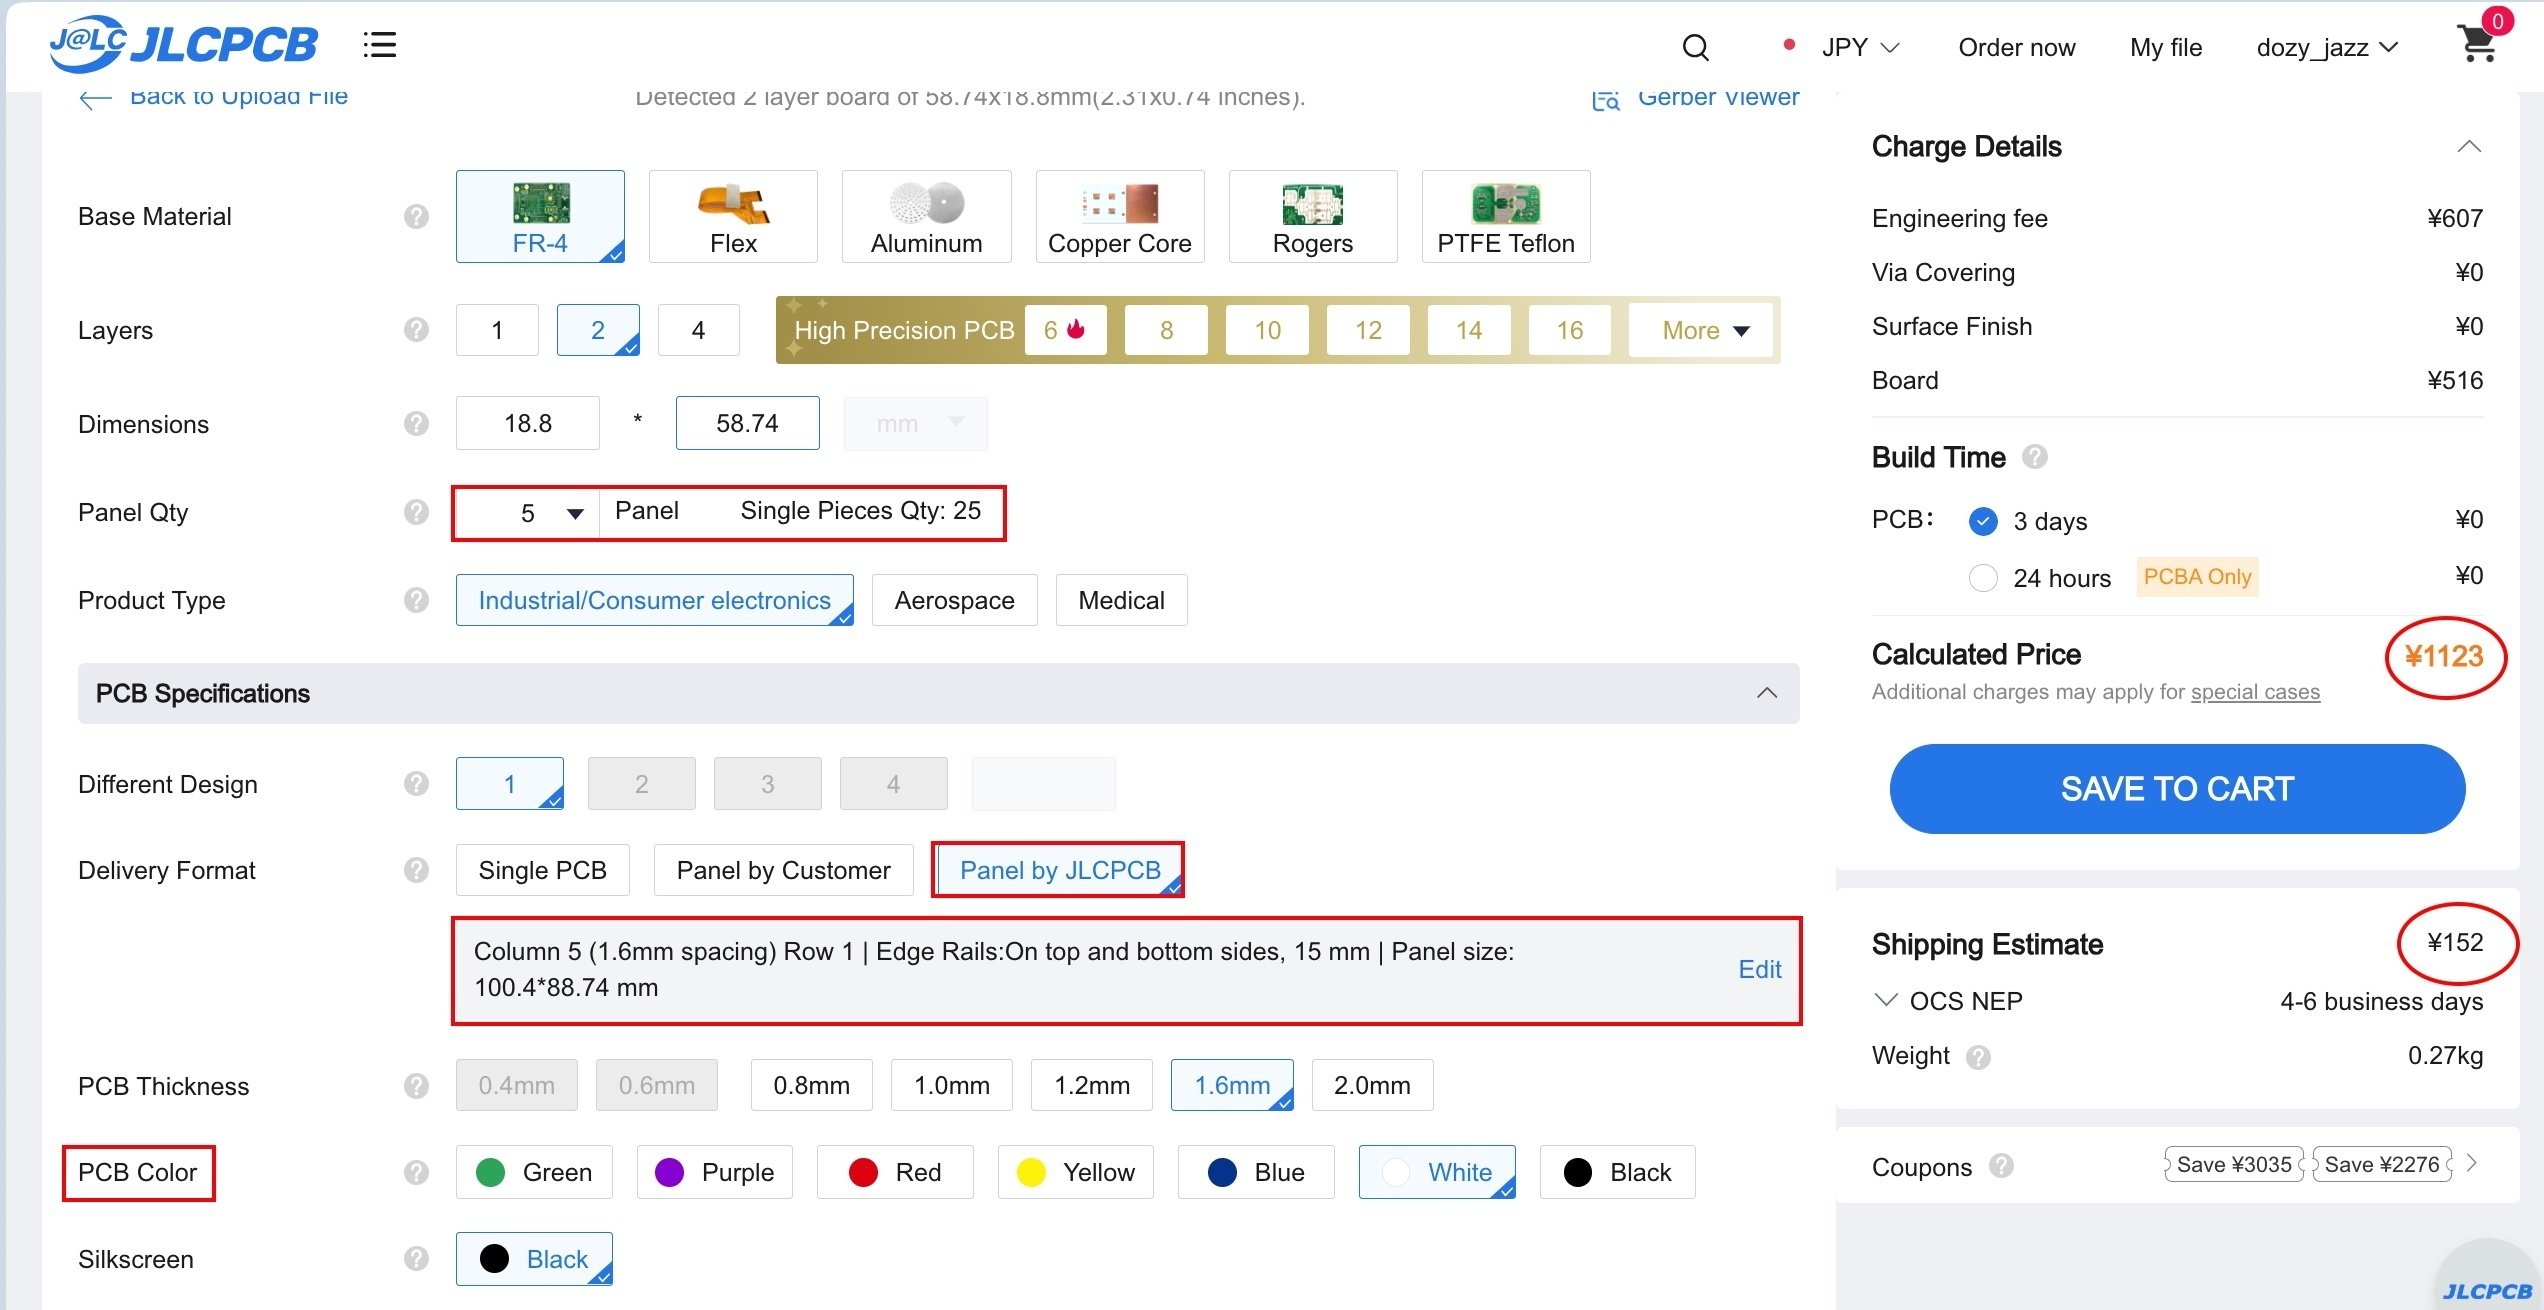Select the 24 hours build time

1983,578
